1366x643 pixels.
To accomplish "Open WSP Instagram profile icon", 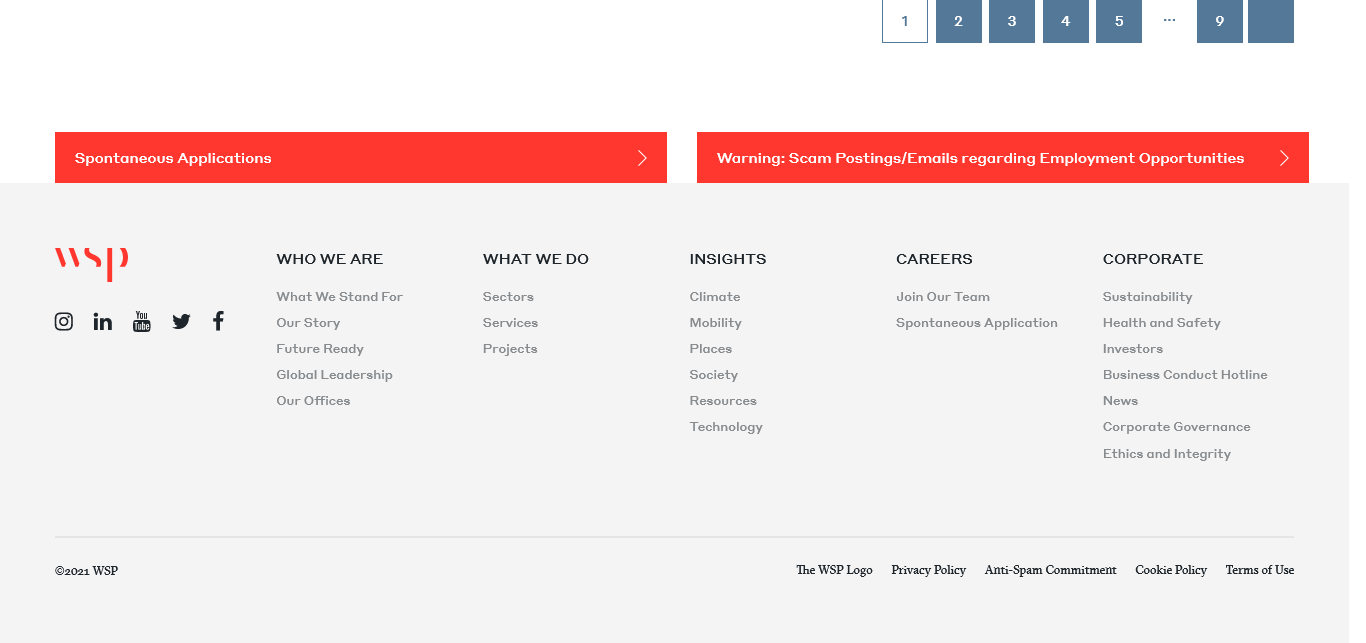I will tap(64, 321).
